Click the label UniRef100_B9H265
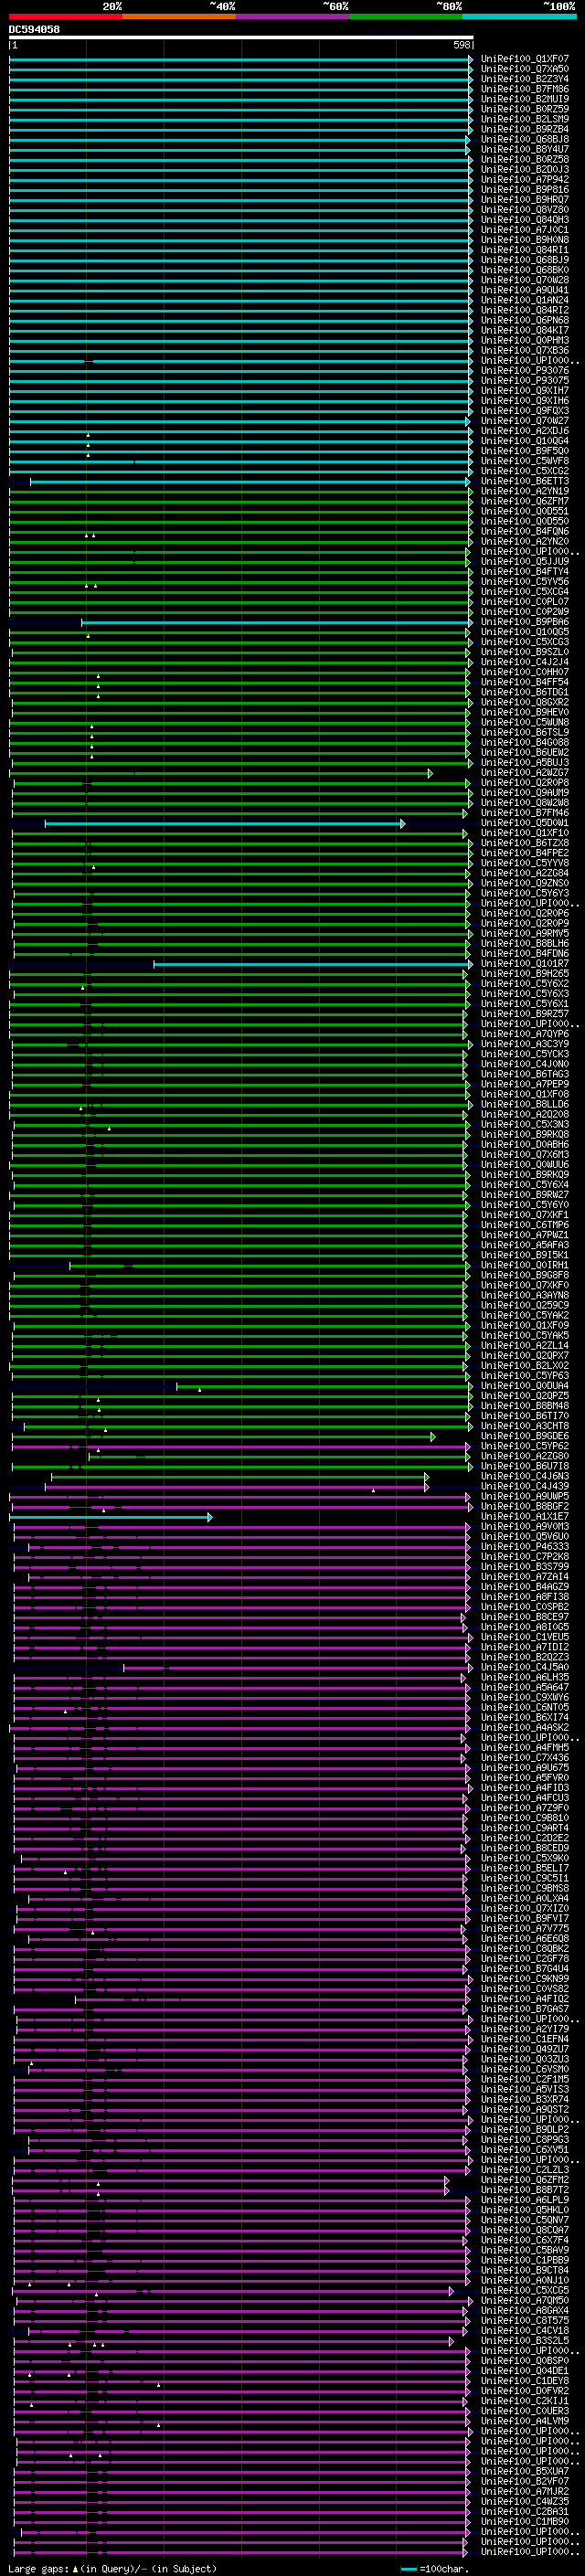Screen dimensions: 585x2576 [525, 974]
